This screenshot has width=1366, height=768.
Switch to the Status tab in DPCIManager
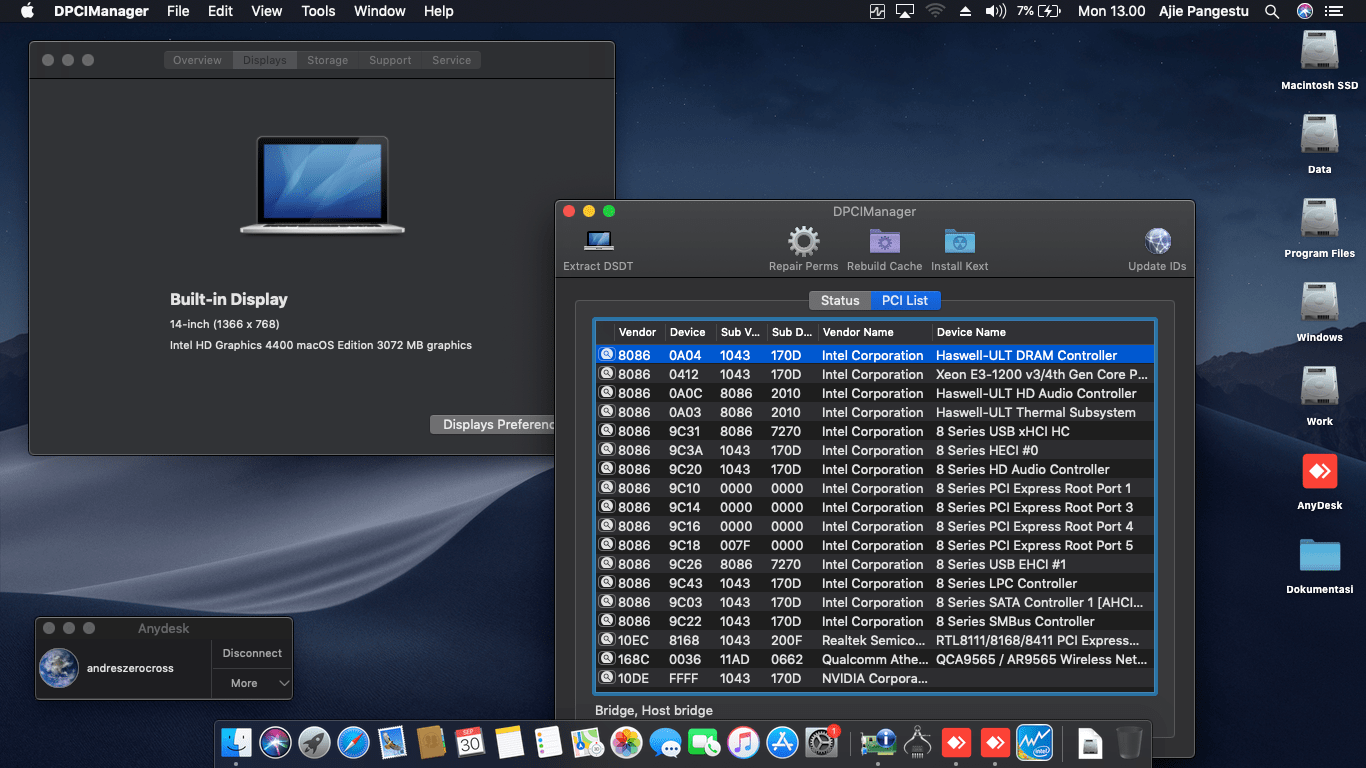pos(840,300)
